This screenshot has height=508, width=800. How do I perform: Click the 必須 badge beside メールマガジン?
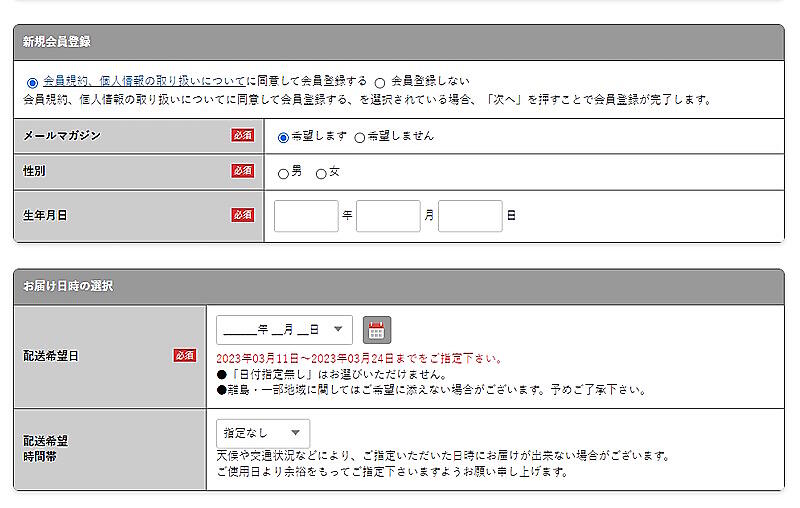(243, 135)
